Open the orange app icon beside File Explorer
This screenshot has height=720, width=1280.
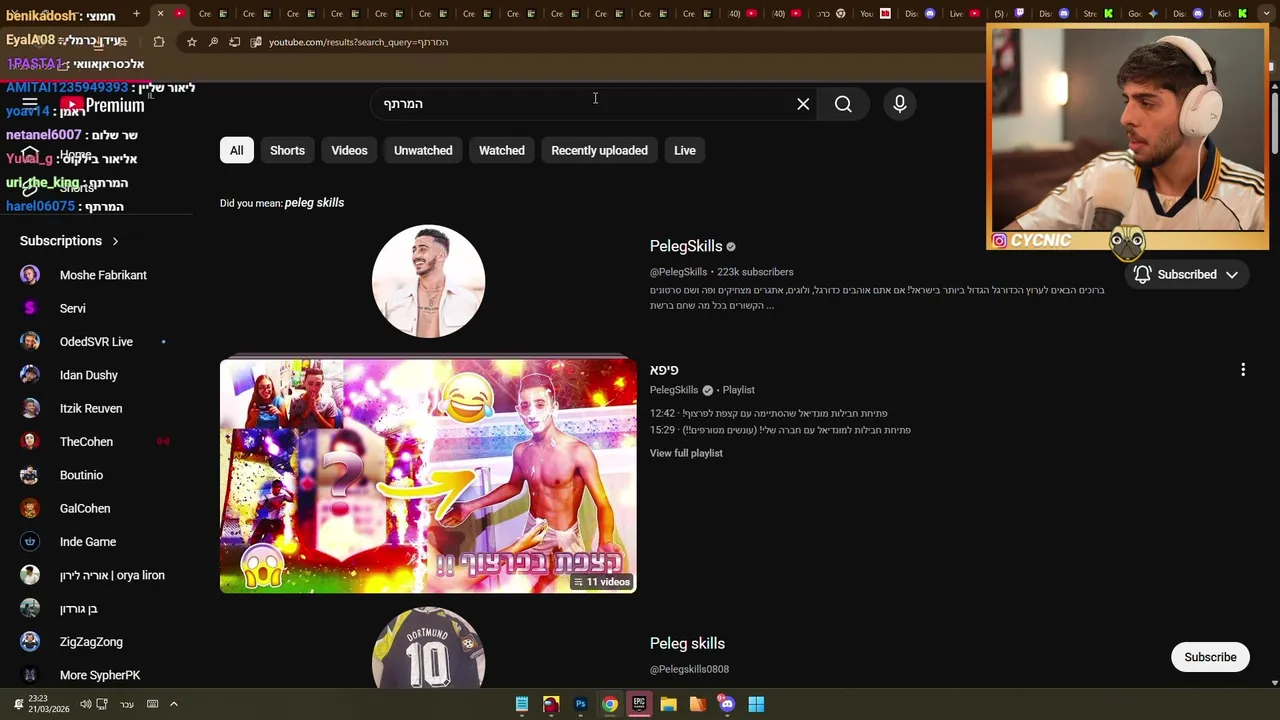tap(697, 704)
